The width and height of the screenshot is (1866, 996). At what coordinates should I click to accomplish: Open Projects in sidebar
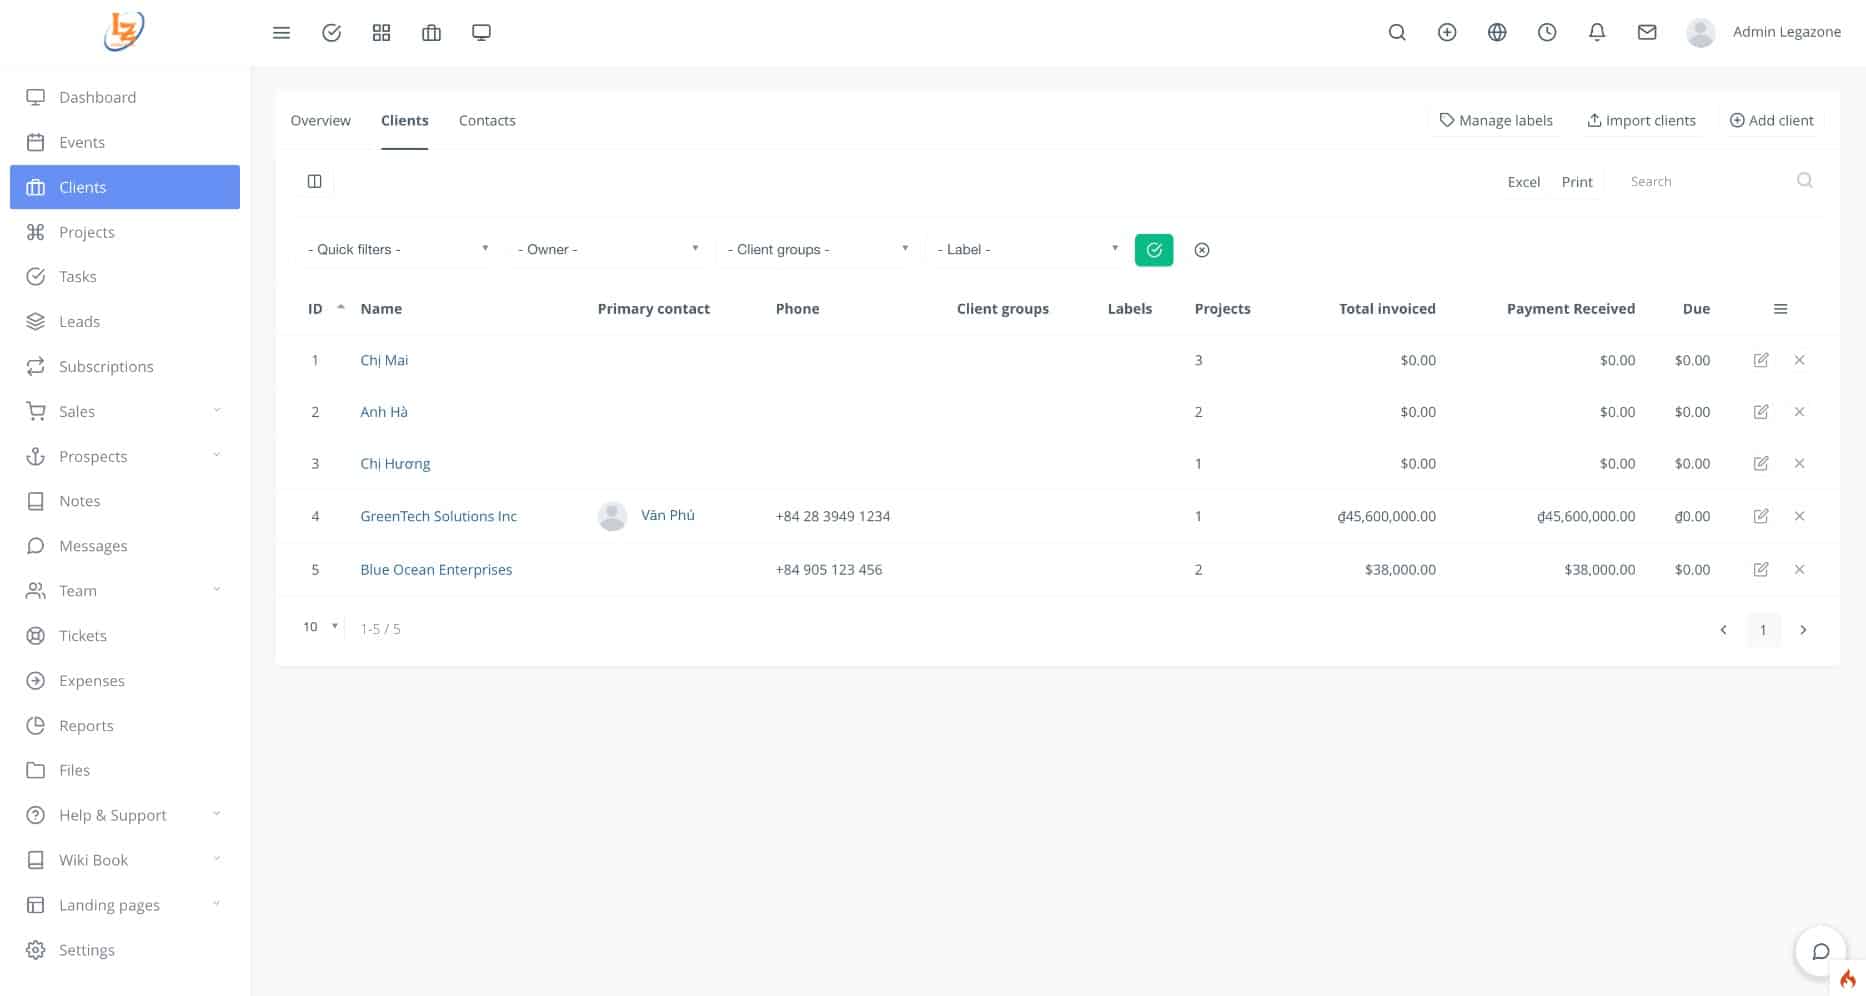click(125, 233)
